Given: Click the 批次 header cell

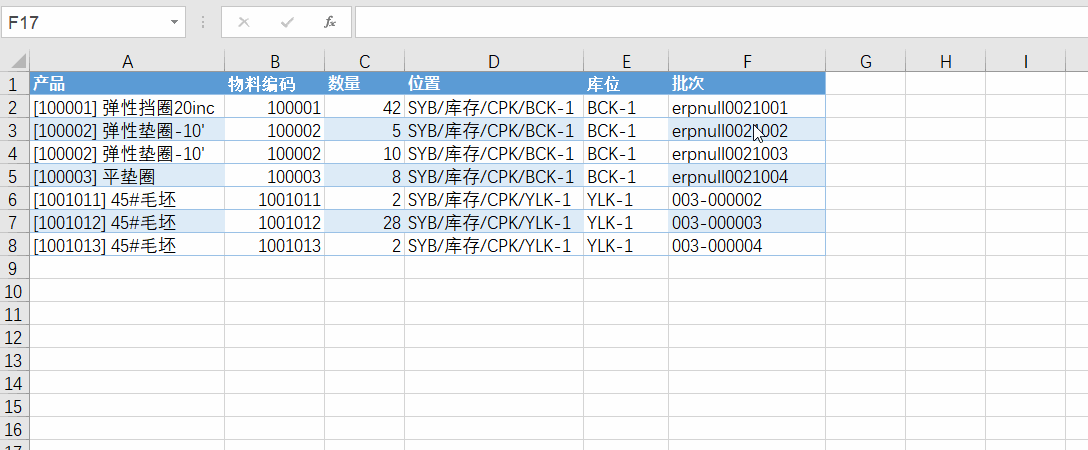Looking at the screenshot, I should (746, 84).
